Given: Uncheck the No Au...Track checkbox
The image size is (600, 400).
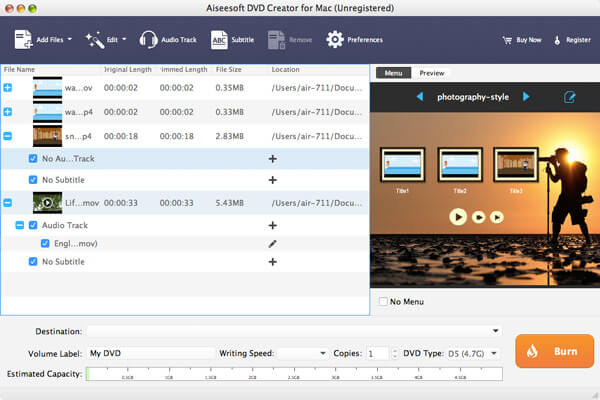Looking at the screenshot, I should pos(33,158).
